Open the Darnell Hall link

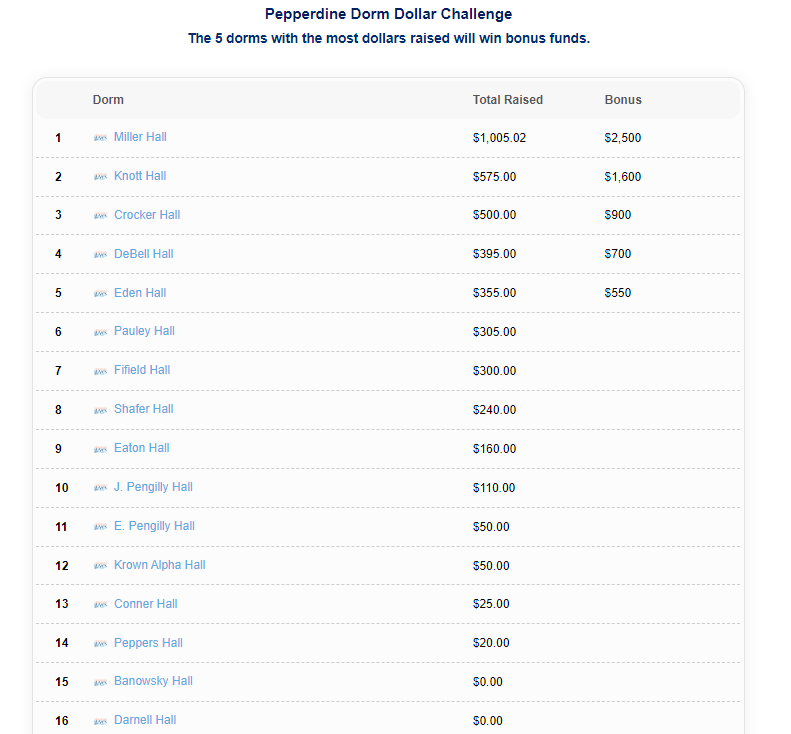[145, 720]
